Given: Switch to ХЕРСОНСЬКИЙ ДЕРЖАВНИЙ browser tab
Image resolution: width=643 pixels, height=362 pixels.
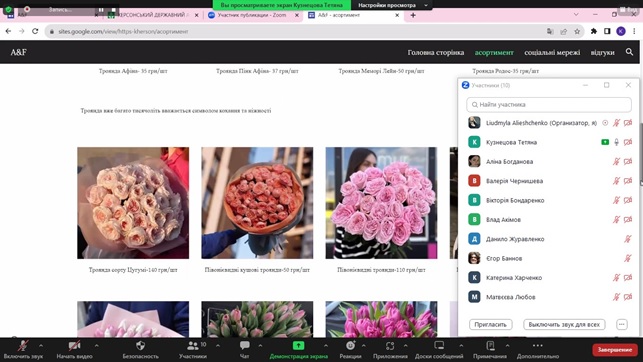Looking at the screenshot, I should [x=153, y=15].
